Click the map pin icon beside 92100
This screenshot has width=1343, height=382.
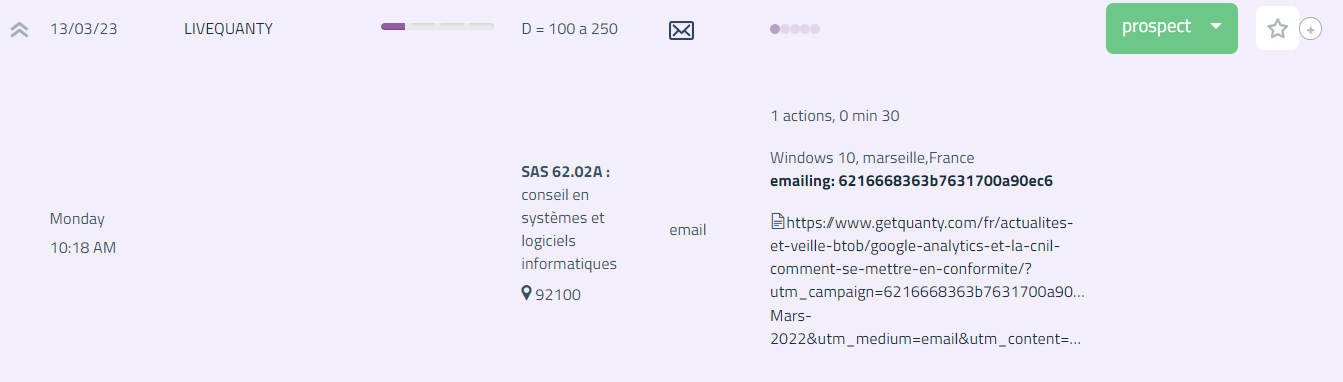click(x=527, y=294)
